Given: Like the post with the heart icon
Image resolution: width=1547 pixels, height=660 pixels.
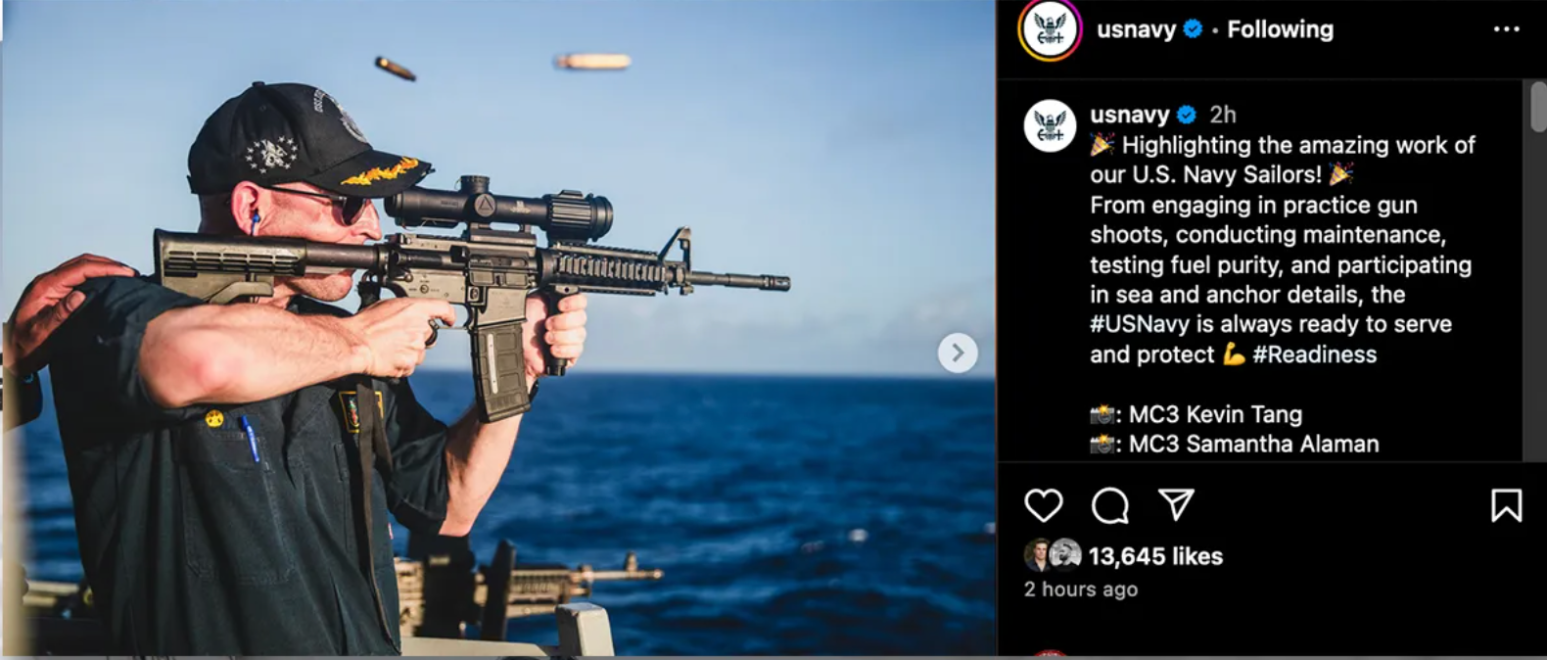Looking at the screenshot, I should pos(1043,505).
